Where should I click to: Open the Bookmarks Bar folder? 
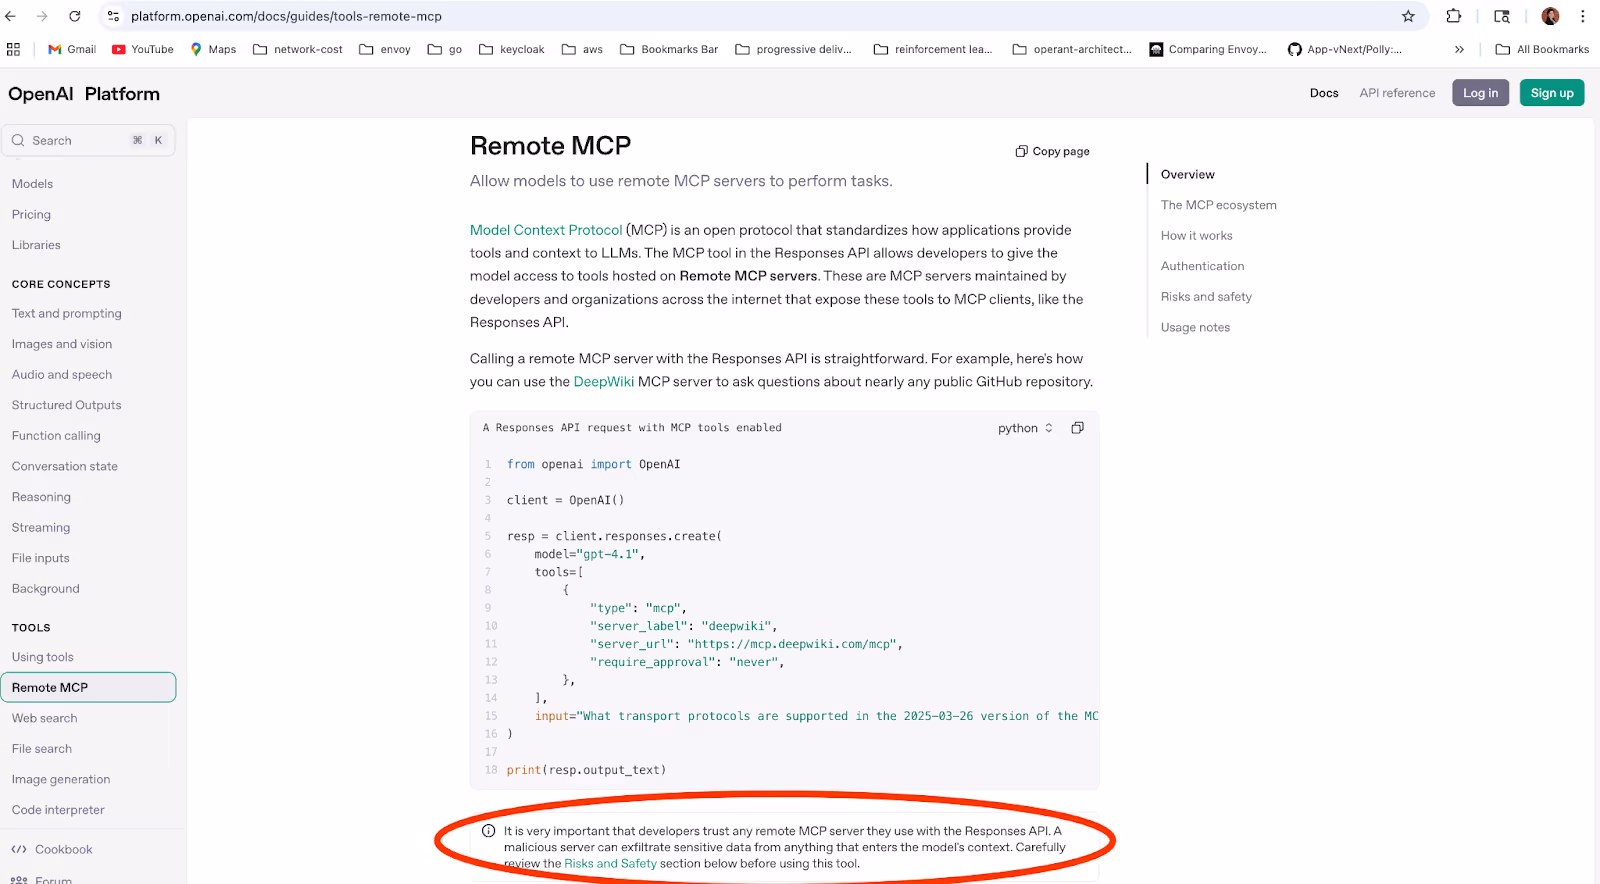(669, 49)
